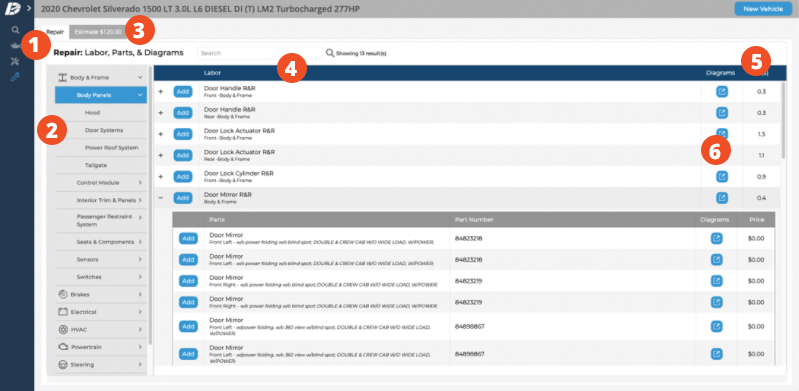
Task: Expand the Brakes category arrow
Action: [140, 294]
